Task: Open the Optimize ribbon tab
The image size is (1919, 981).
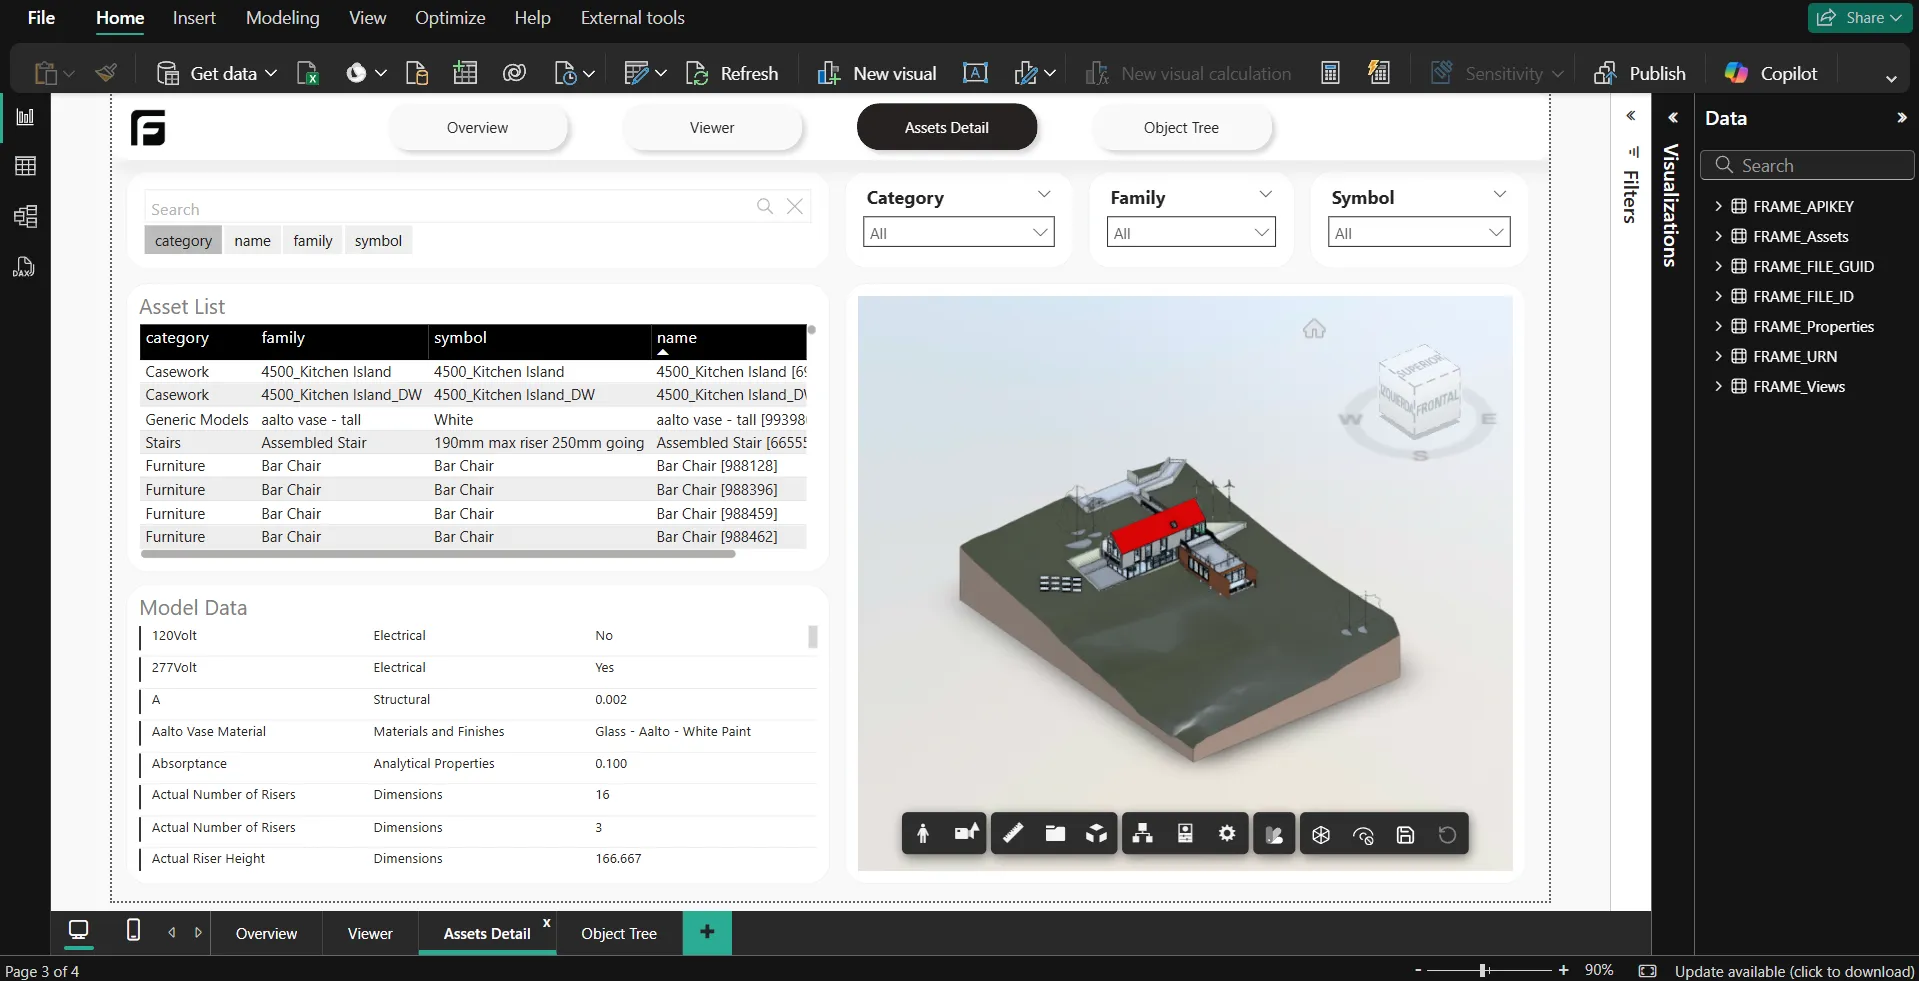Action: pos(450,18)
